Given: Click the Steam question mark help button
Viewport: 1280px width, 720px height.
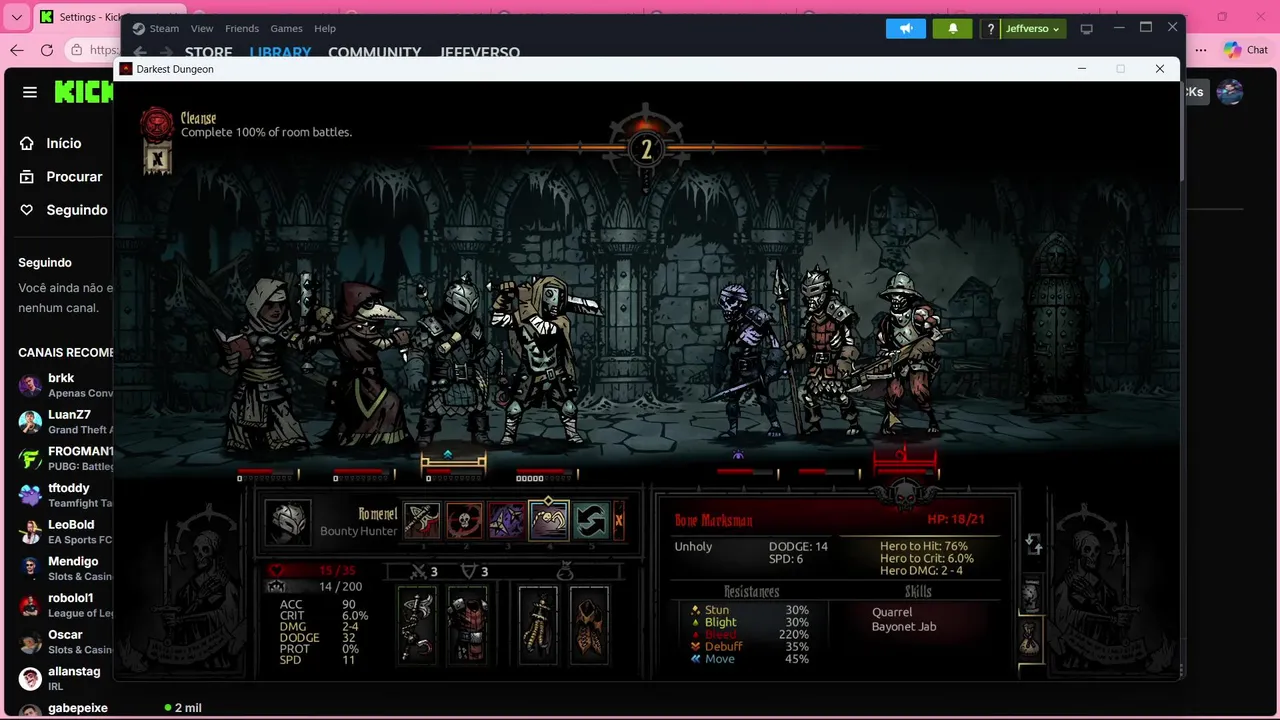Looking at the screenshot, I should tap(991, 29).
